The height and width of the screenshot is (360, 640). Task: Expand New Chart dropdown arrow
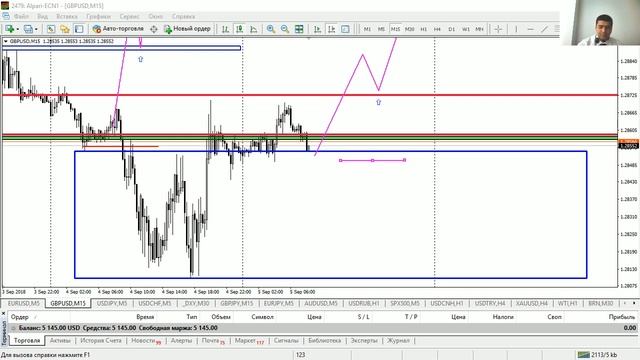click(x=18, y=29)
